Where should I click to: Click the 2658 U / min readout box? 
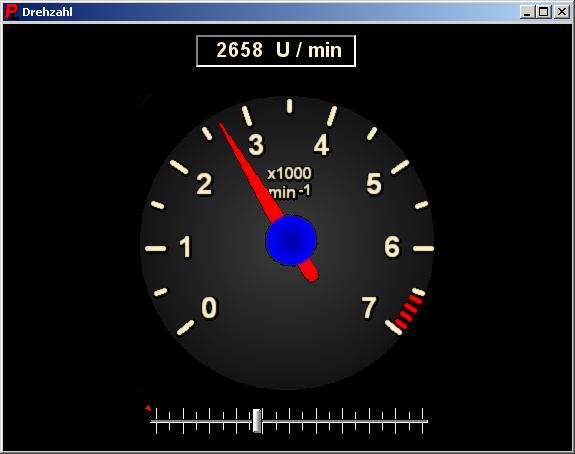pyautogui.click(x=276, y=51)
